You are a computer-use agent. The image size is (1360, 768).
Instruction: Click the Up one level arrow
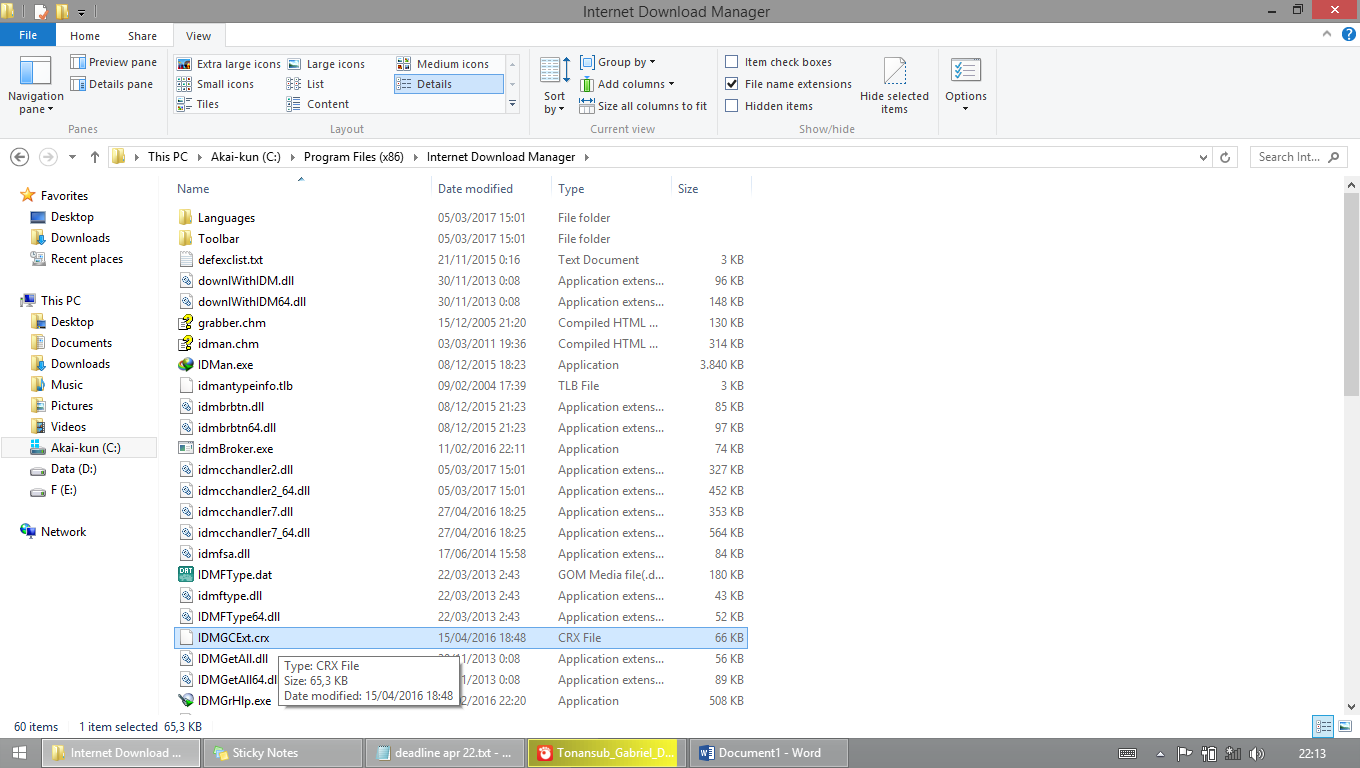95,157
